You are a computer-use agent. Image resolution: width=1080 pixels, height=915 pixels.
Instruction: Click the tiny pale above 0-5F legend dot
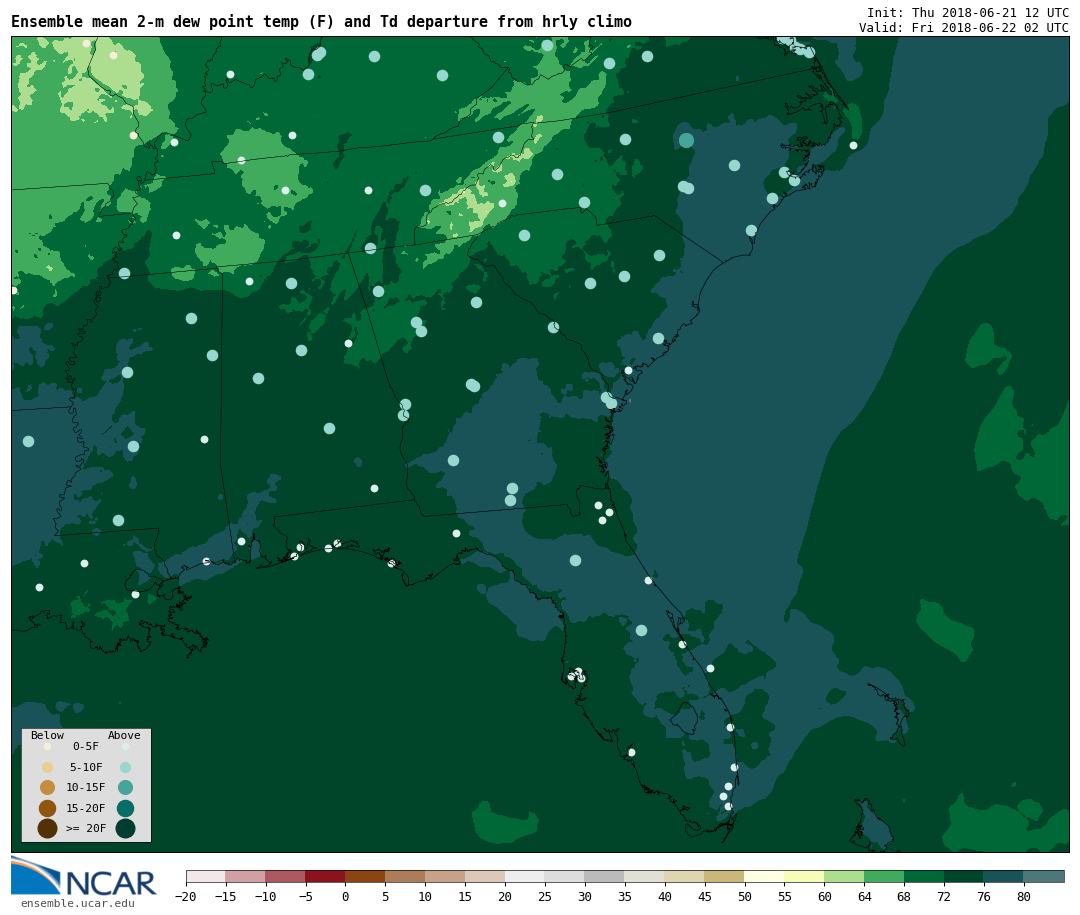(125, 746)
